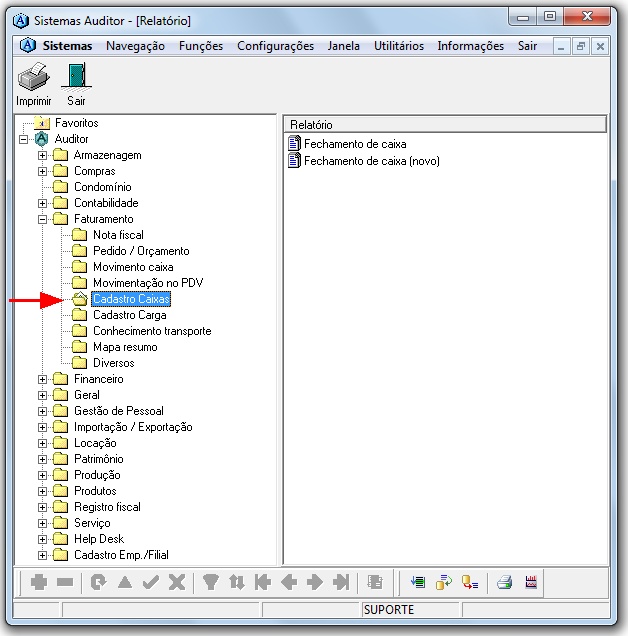The height and width of the screenshot is (636, 628).
Task: Click the yellow cylinder with red arrow icon
Action: point(470,582)
